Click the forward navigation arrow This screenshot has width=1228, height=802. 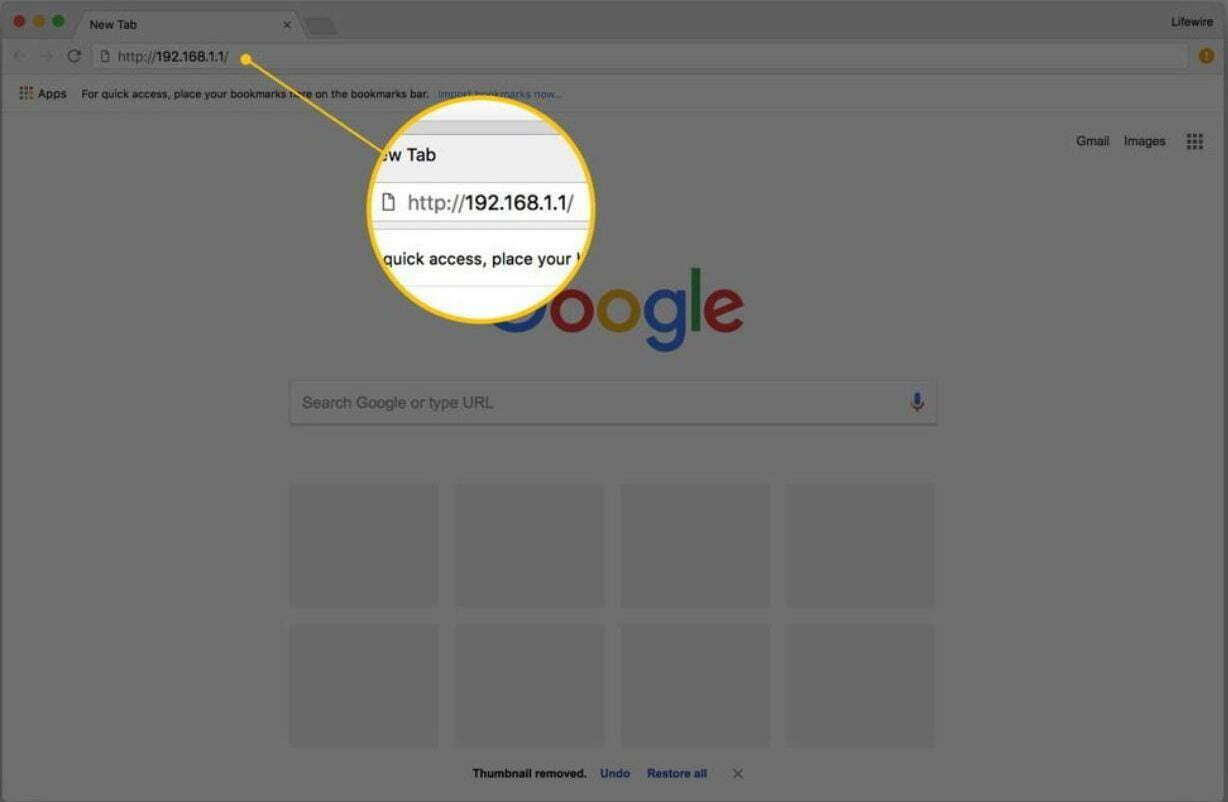tap(46, 56)
